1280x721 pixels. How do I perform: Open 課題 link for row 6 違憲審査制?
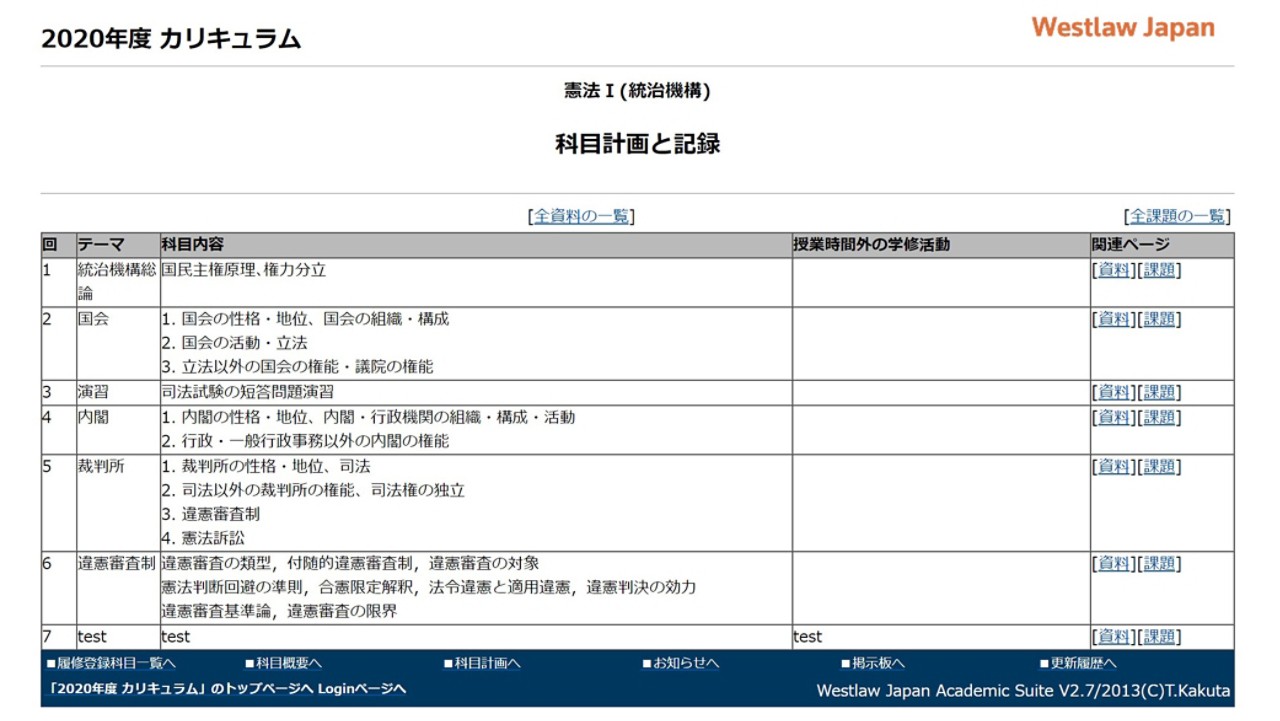1158,562
